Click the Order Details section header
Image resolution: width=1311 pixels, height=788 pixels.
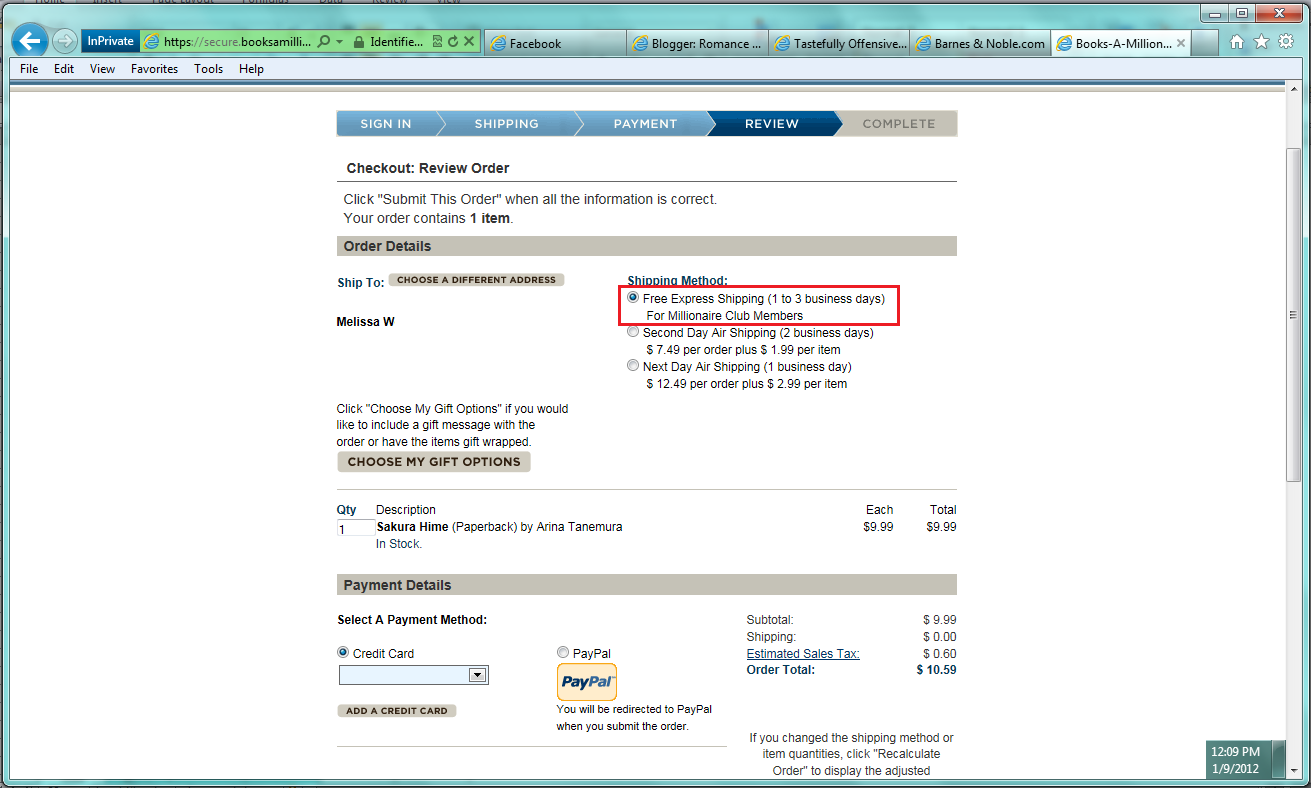(x=647, y=246)
